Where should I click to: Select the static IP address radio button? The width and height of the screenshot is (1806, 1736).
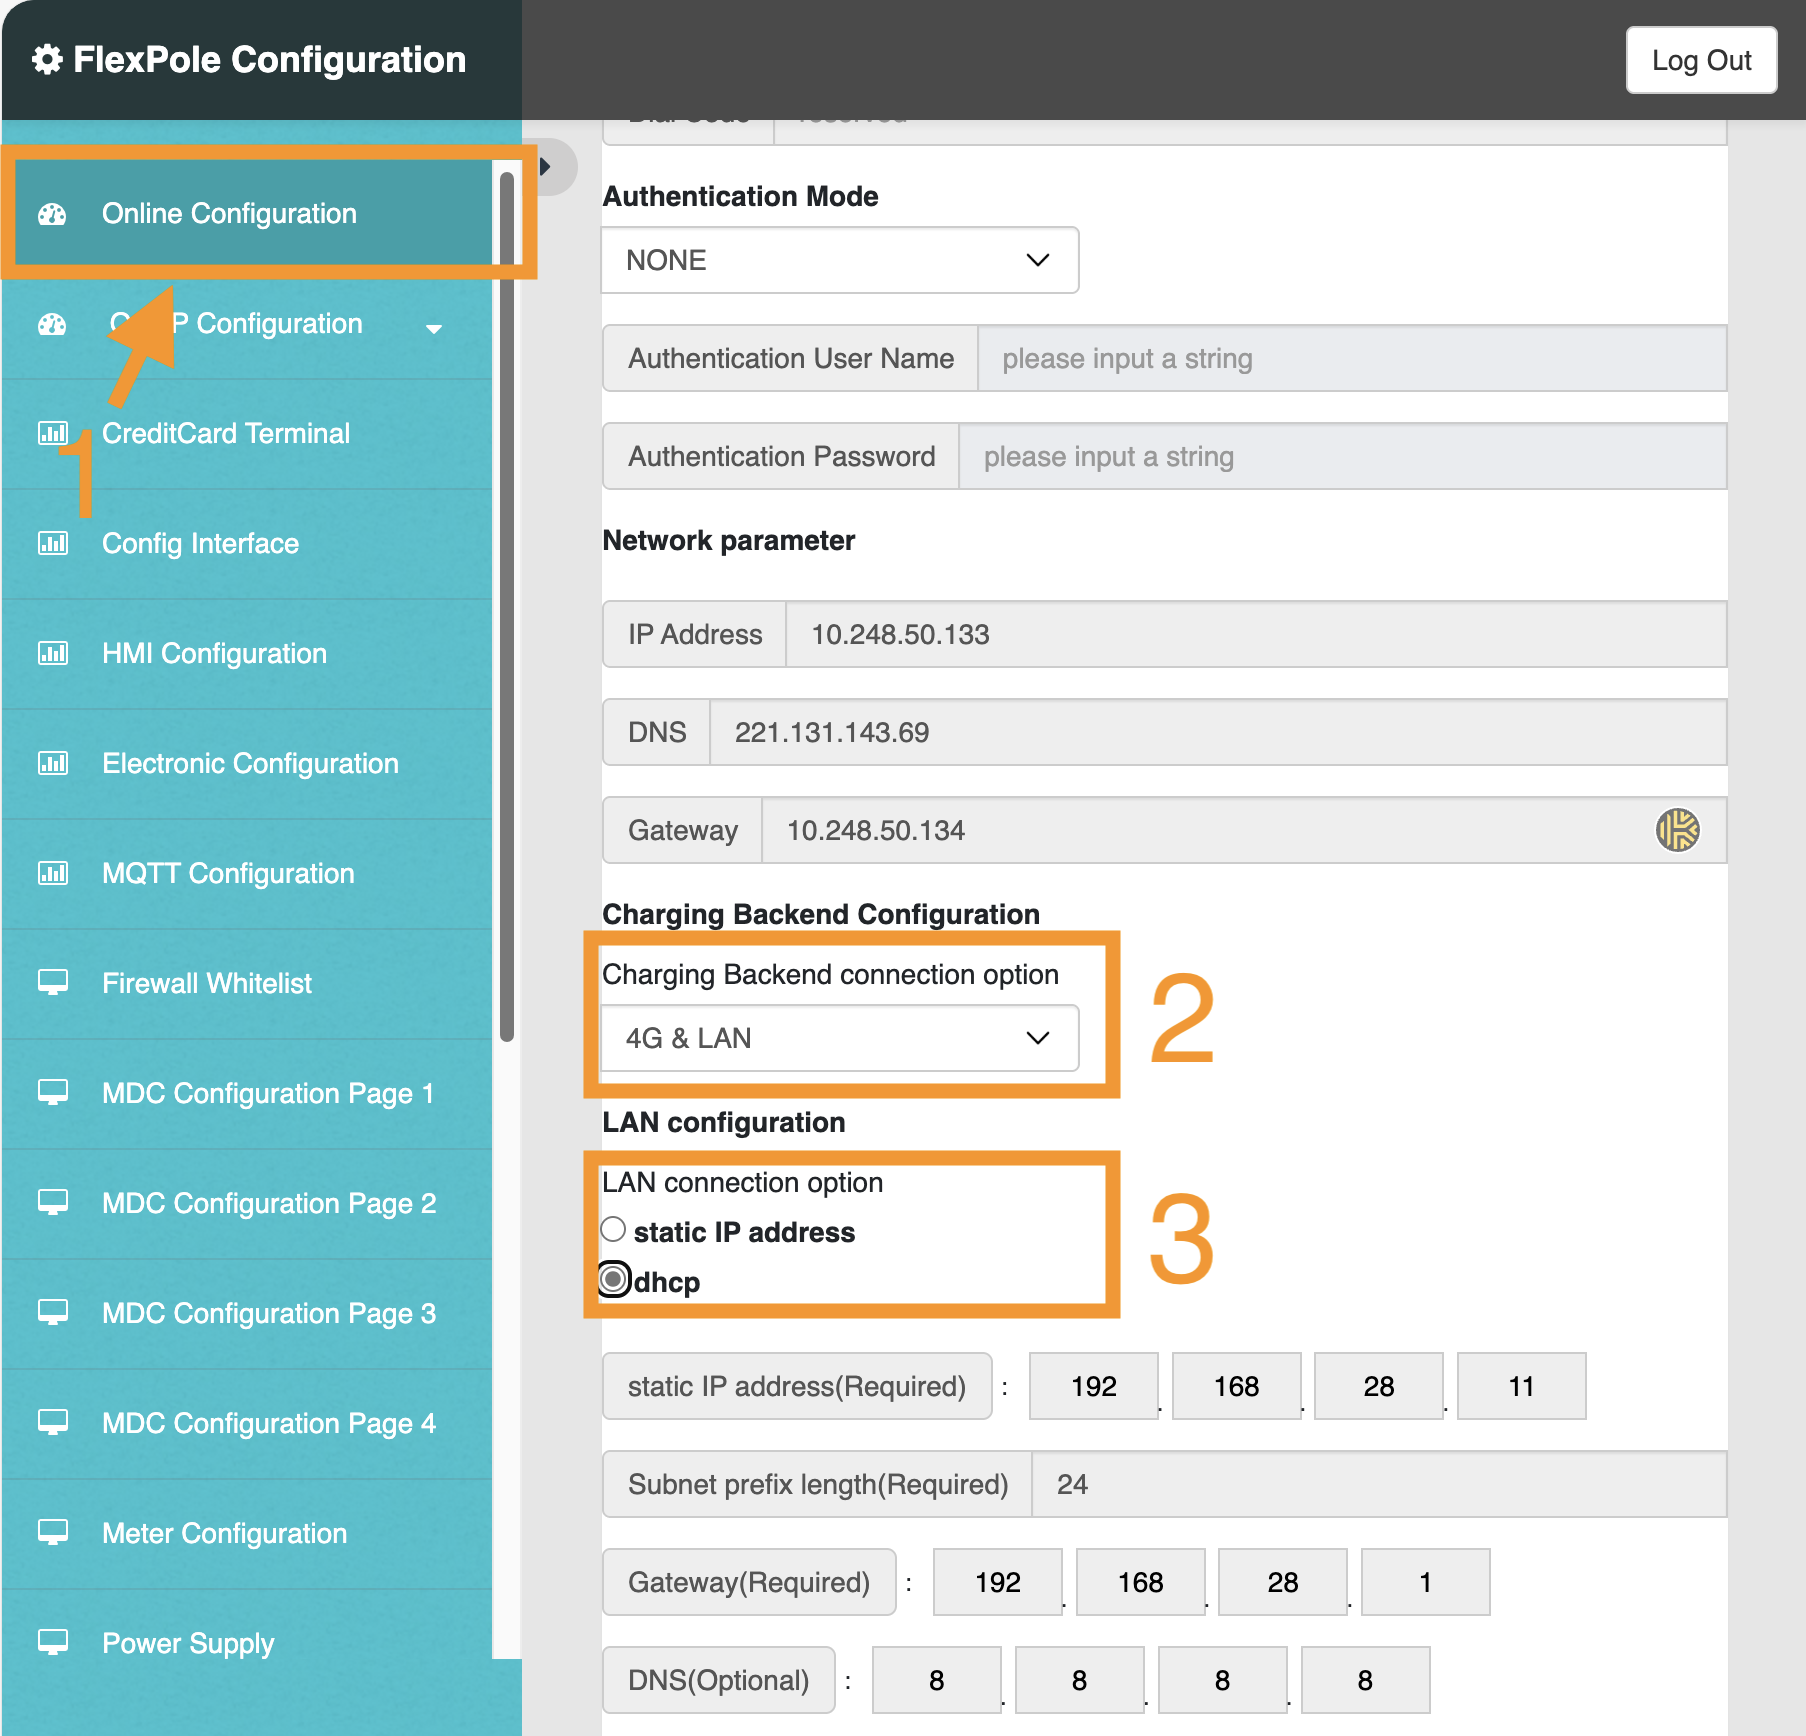click(613, 1229)
